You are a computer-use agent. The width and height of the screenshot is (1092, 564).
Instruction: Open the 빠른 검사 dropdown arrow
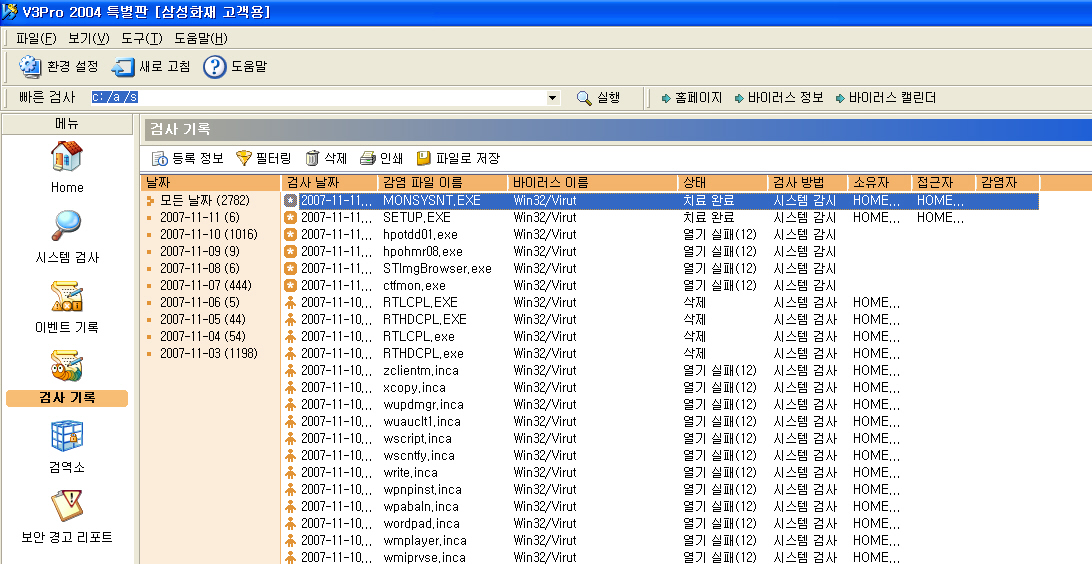click(x=553, y=97)
